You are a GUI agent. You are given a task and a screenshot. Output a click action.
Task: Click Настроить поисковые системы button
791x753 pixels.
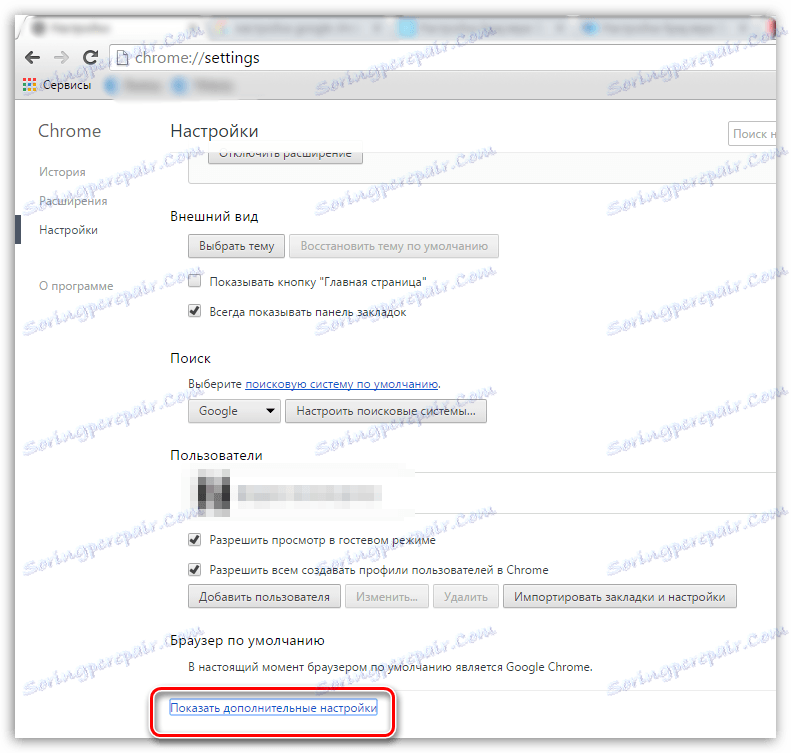[386, 411]
